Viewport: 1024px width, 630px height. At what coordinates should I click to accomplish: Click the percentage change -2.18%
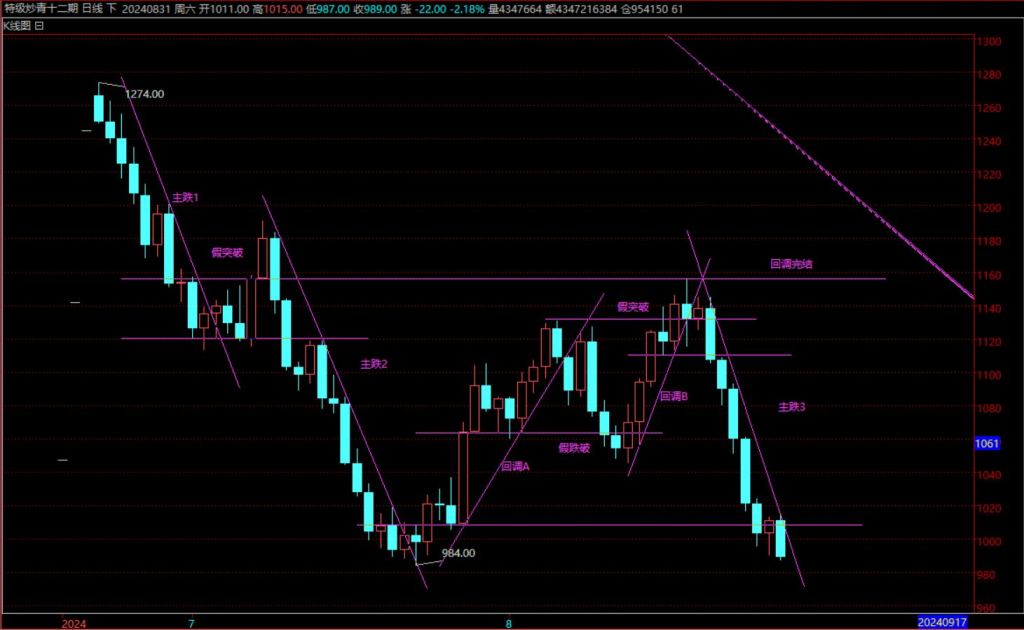468,9
